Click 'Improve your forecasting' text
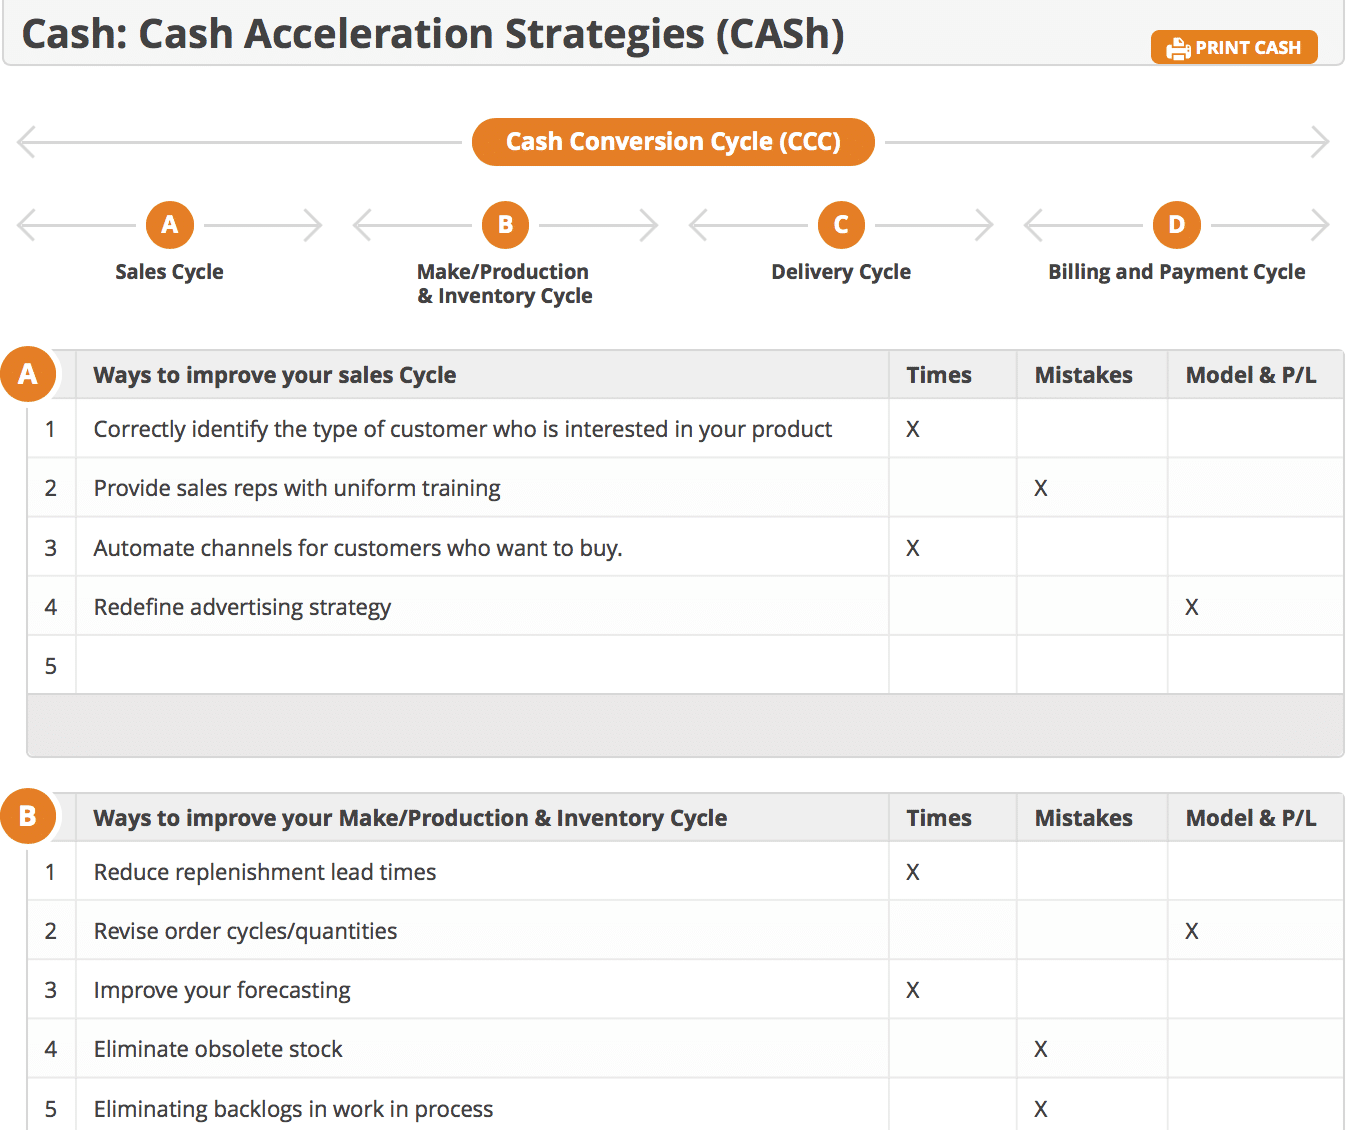The height and width of the screenshot is (1130, 1348). (x=222, y=990)
